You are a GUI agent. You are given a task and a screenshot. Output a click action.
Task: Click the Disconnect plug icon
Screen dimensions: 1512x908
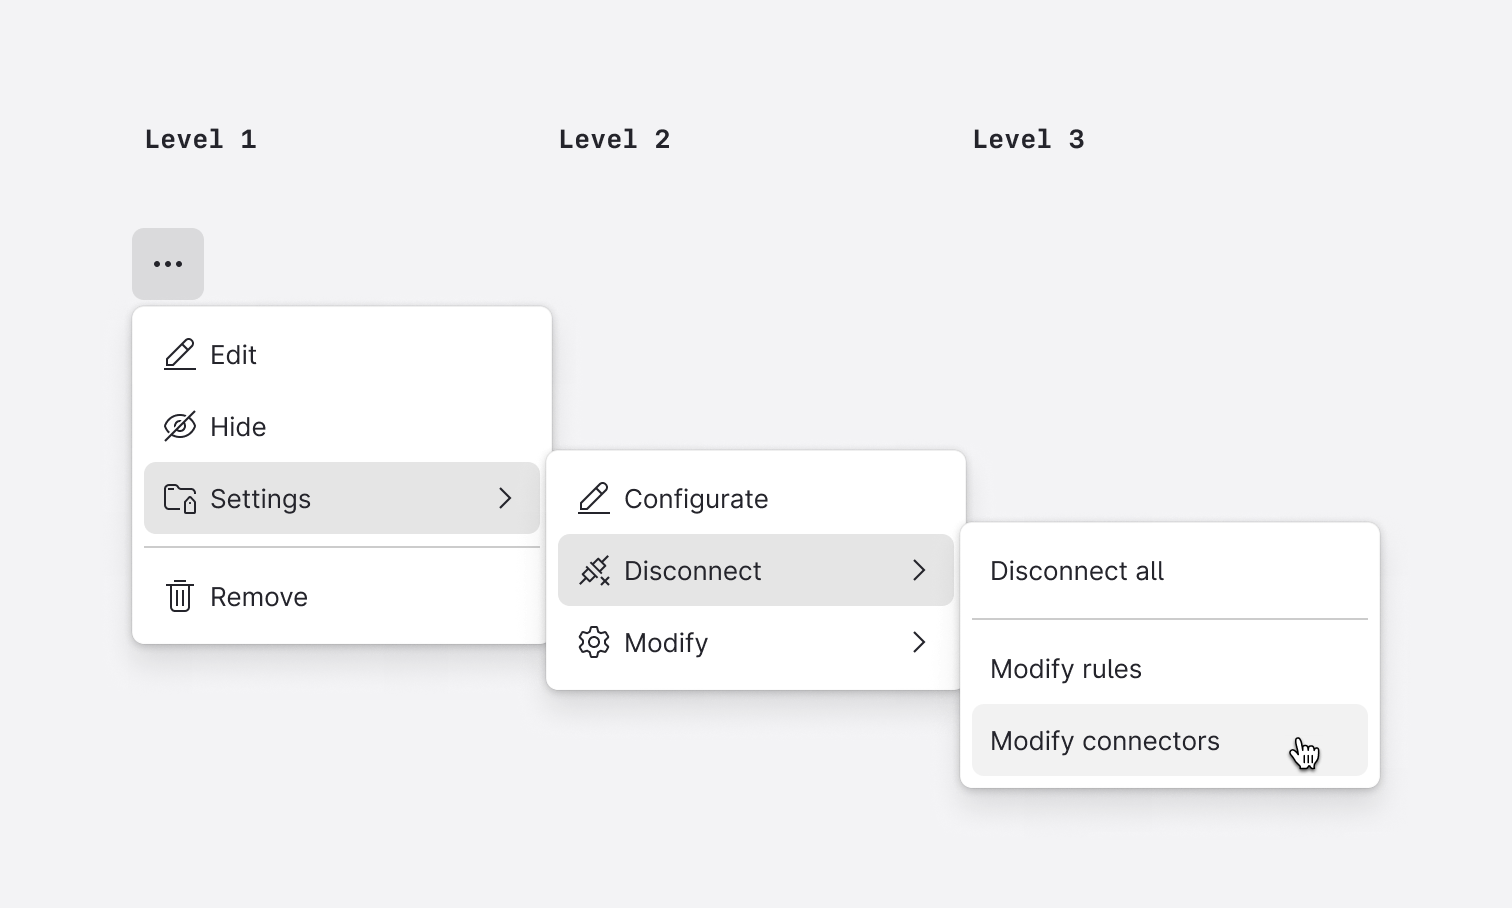point(594,570)
